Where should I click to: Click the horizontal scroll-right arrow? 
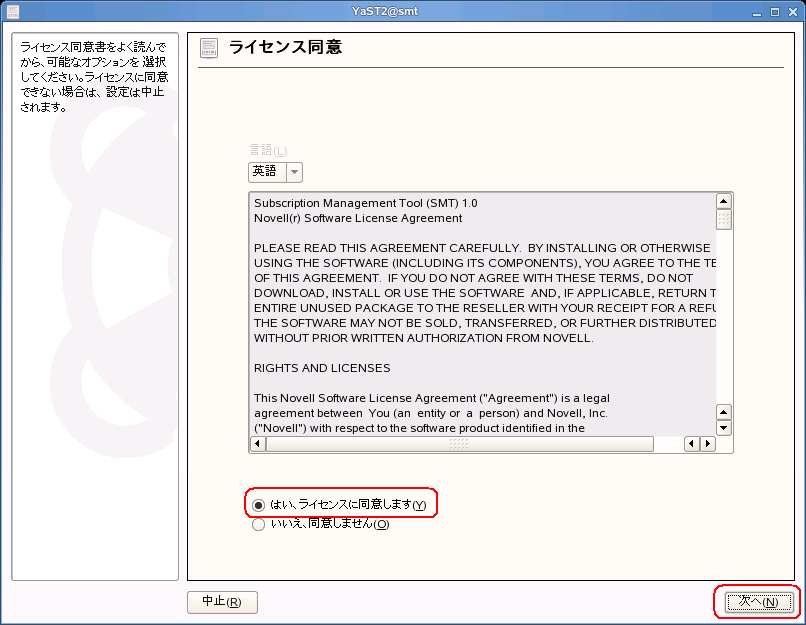point(707,444)
